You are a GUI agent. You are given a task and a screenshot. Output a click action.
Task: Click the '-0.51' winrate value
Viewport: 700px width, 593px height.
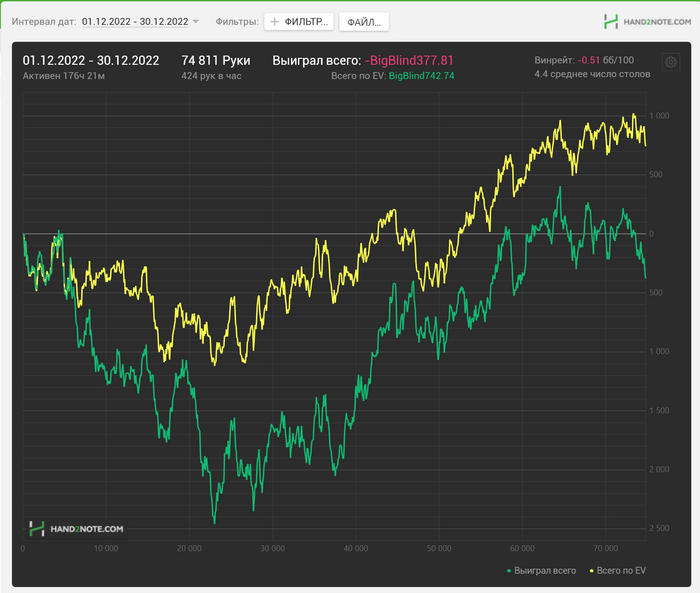coord(589,60)
